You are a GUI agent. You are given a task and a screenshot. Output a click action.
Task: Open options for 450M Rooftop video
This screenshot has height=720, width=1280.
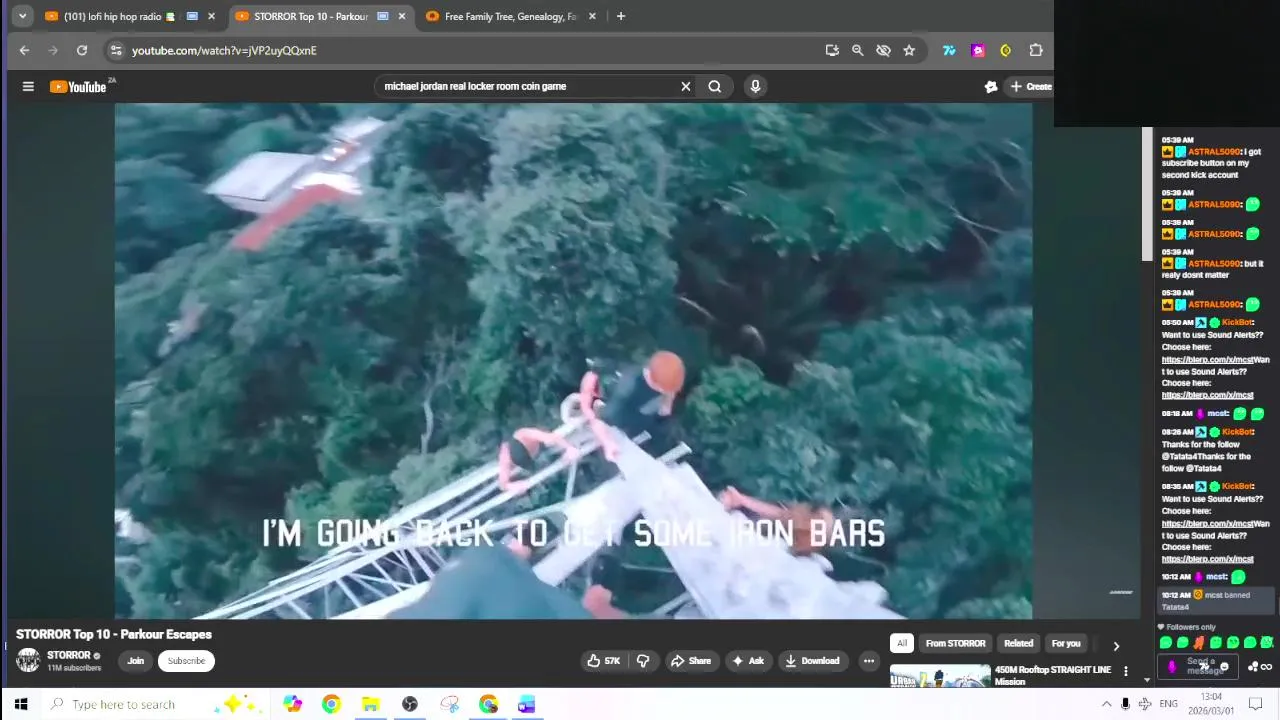click(x=1125, y=671)
